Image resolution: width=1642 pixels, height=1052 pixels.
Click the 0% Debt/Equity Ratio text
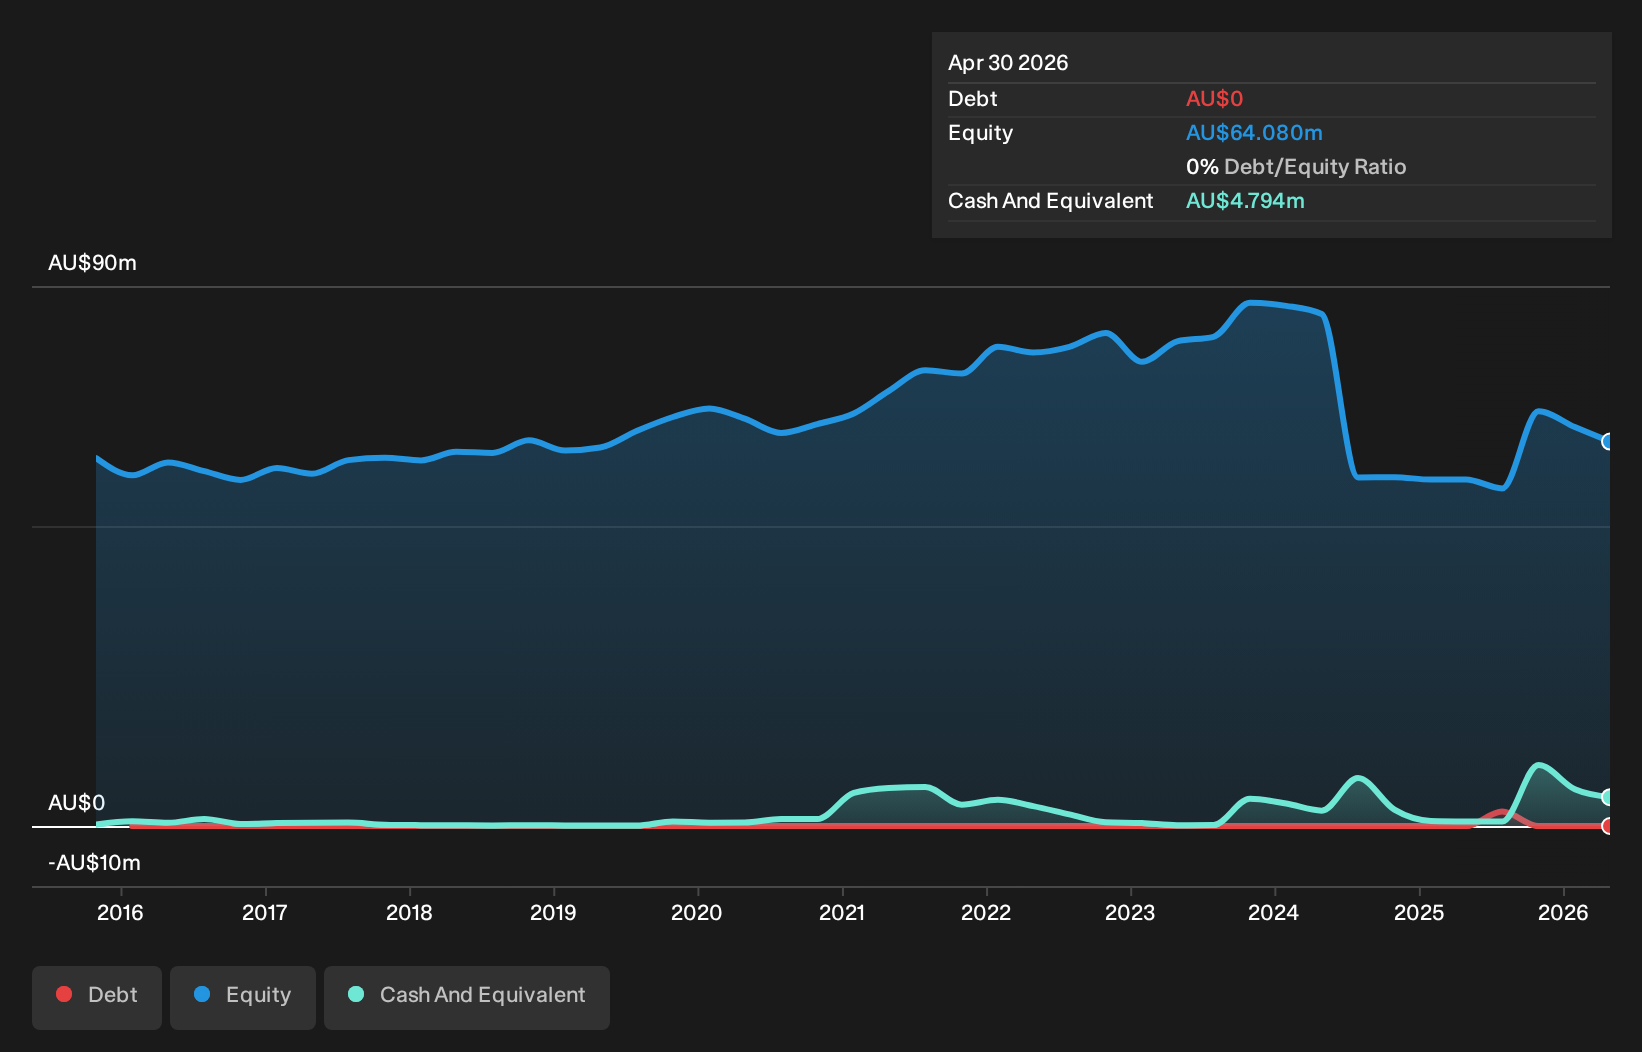coord(1296,167)
